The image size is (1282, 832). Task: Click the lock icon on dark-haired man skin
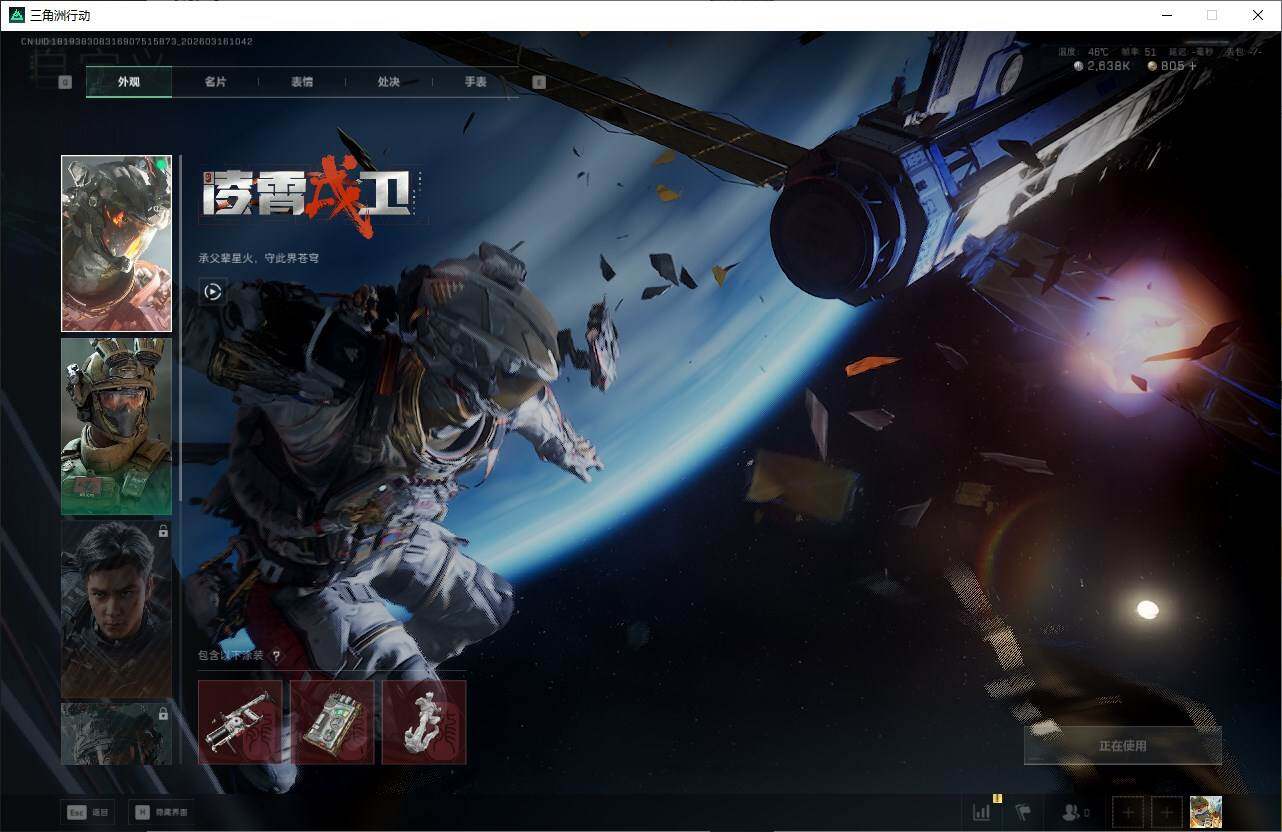163,532
